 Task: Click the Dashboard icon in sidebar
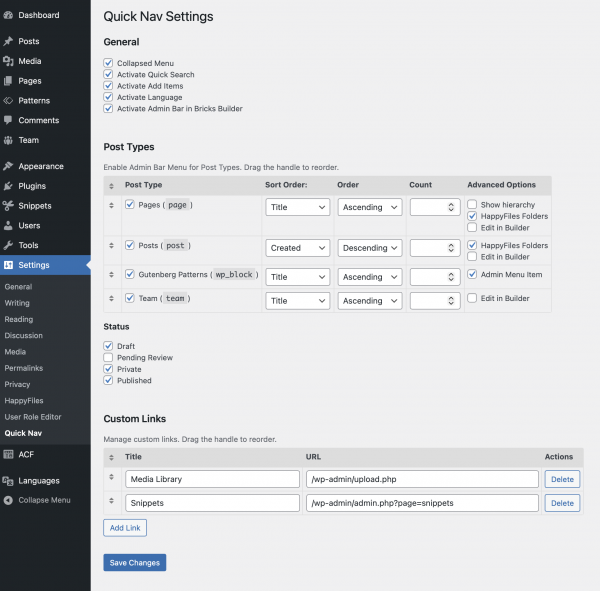pyautogui.click(x=9, y=15)
